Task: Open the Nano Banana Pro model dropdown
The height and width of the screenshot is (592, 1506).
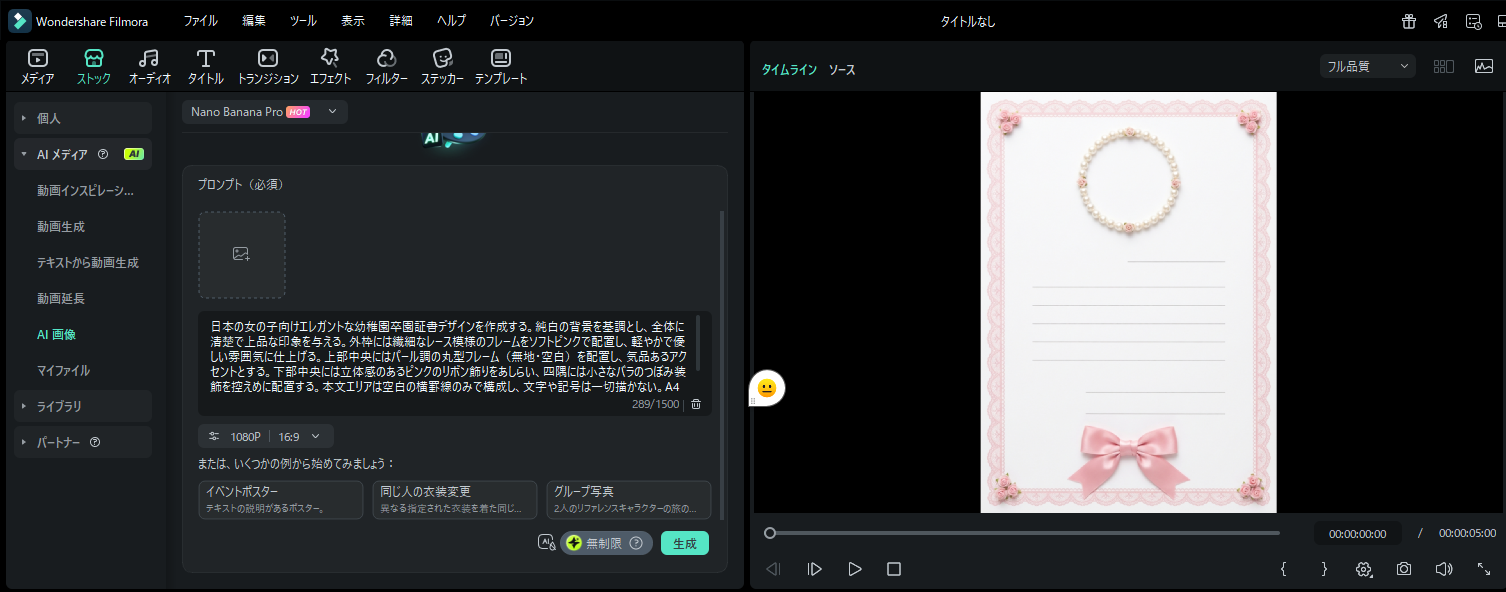Action: pos(265,112)
